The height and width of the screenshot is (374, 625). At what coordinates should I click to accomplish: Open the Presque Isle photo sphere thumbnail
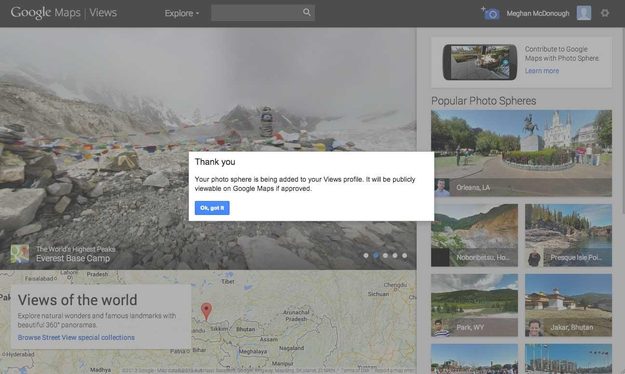coord(568,235)
